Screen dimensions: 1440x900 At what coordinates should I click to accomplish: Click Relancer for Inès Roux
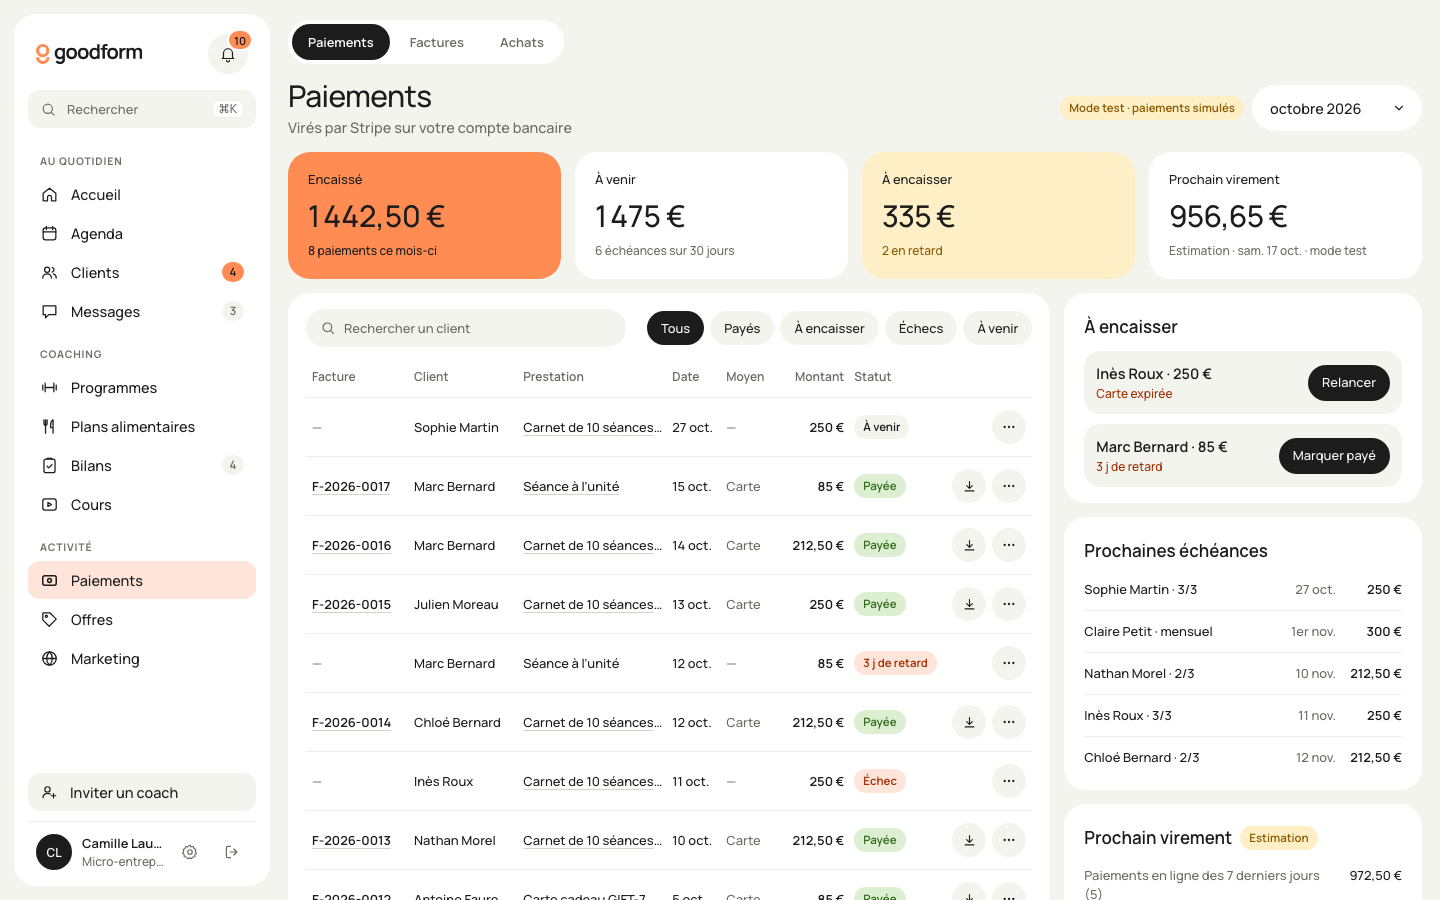point(1349,383)
